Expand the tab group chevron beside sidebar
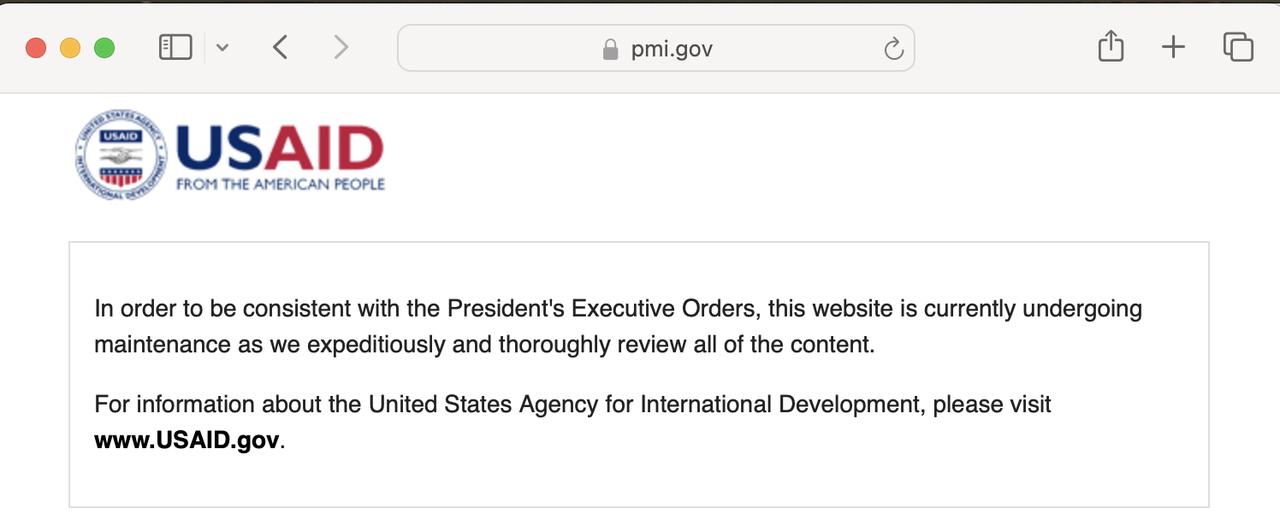1280x520 pixels. point(222,47)
